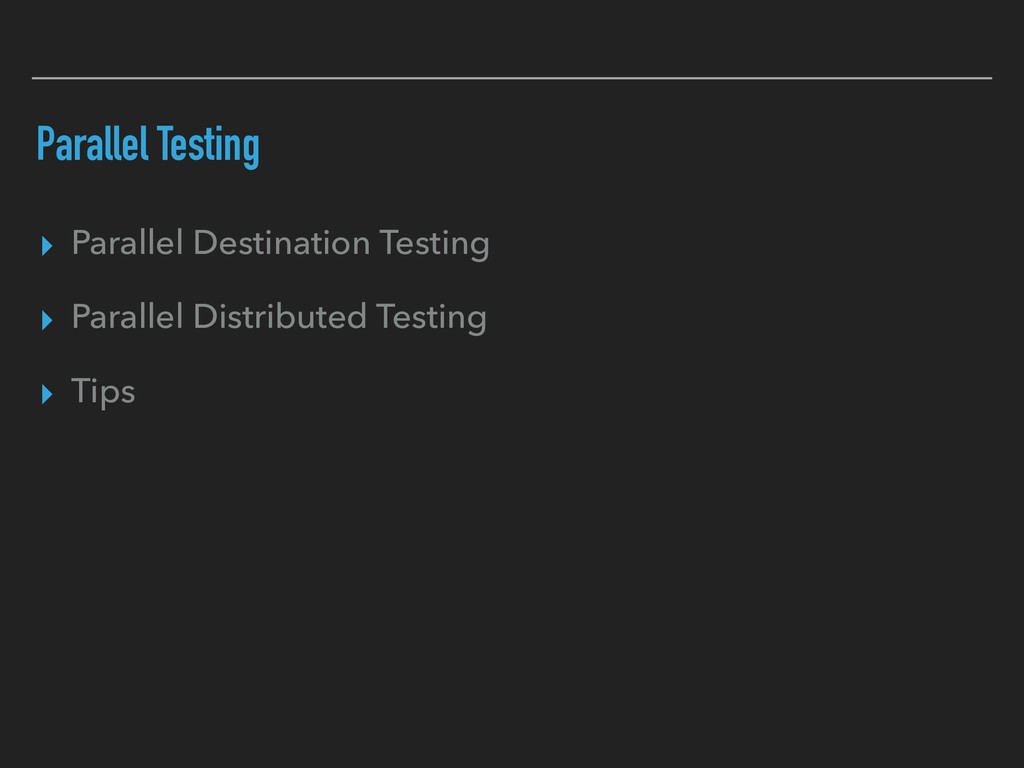Click the word Distributed in the second bullet
Viewport: 1024px width, 768px height.
point(280,316)
